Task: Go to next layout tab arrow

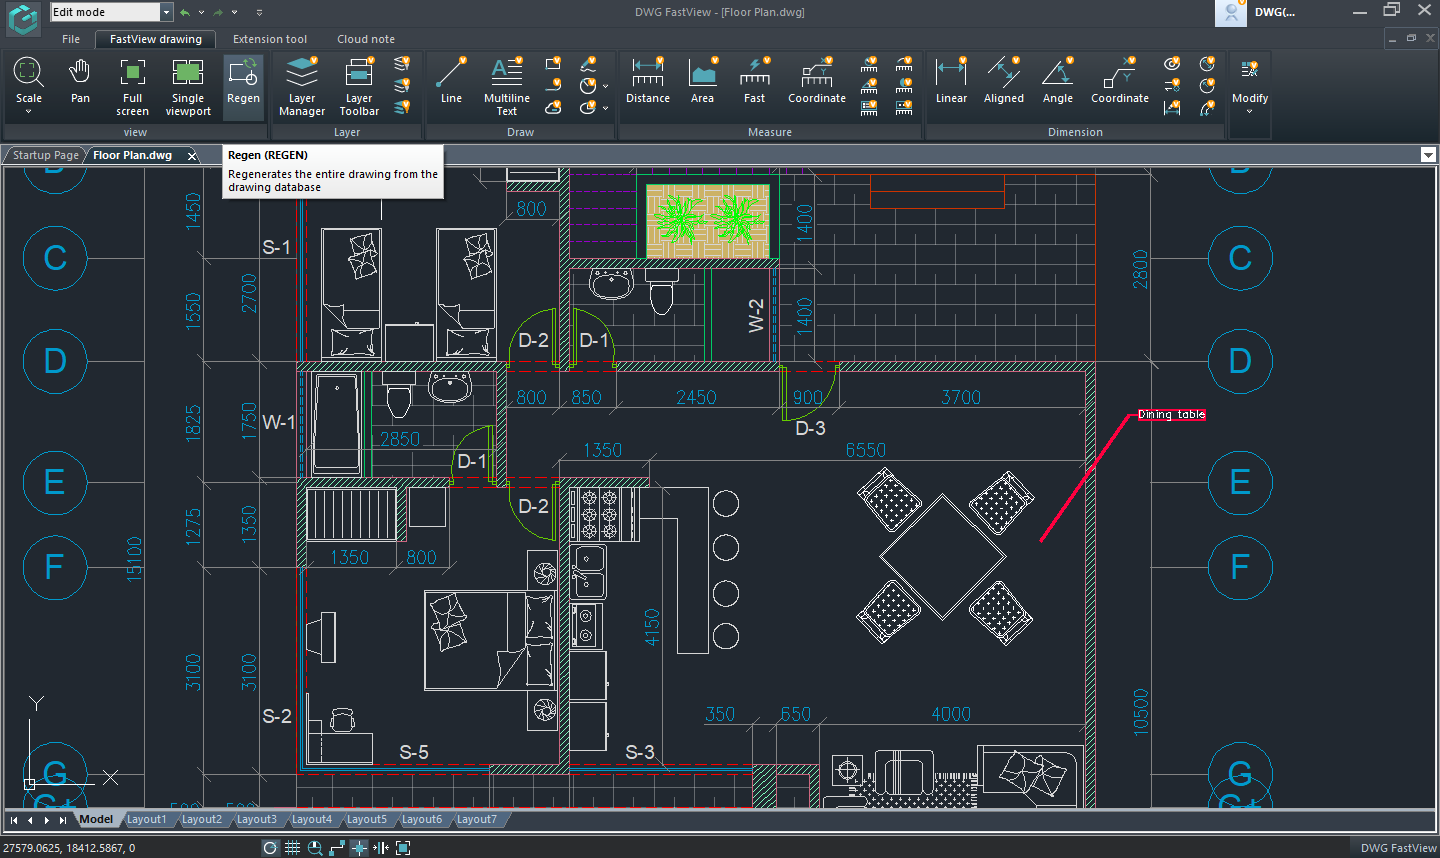Action: [46, 820]
